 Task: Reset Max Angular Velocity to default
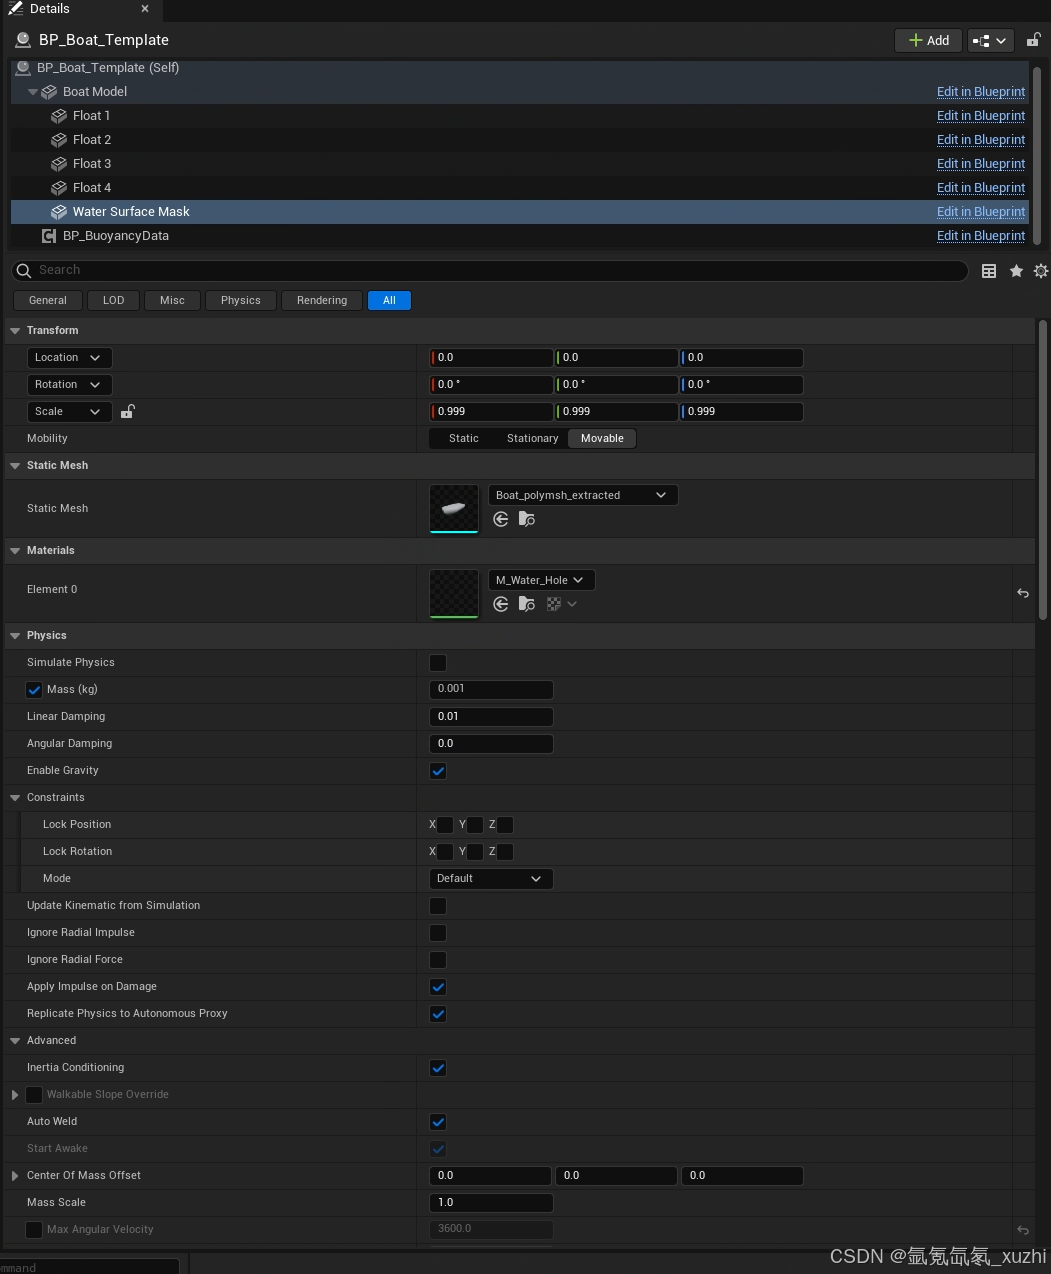[x=1023, y=1230]
